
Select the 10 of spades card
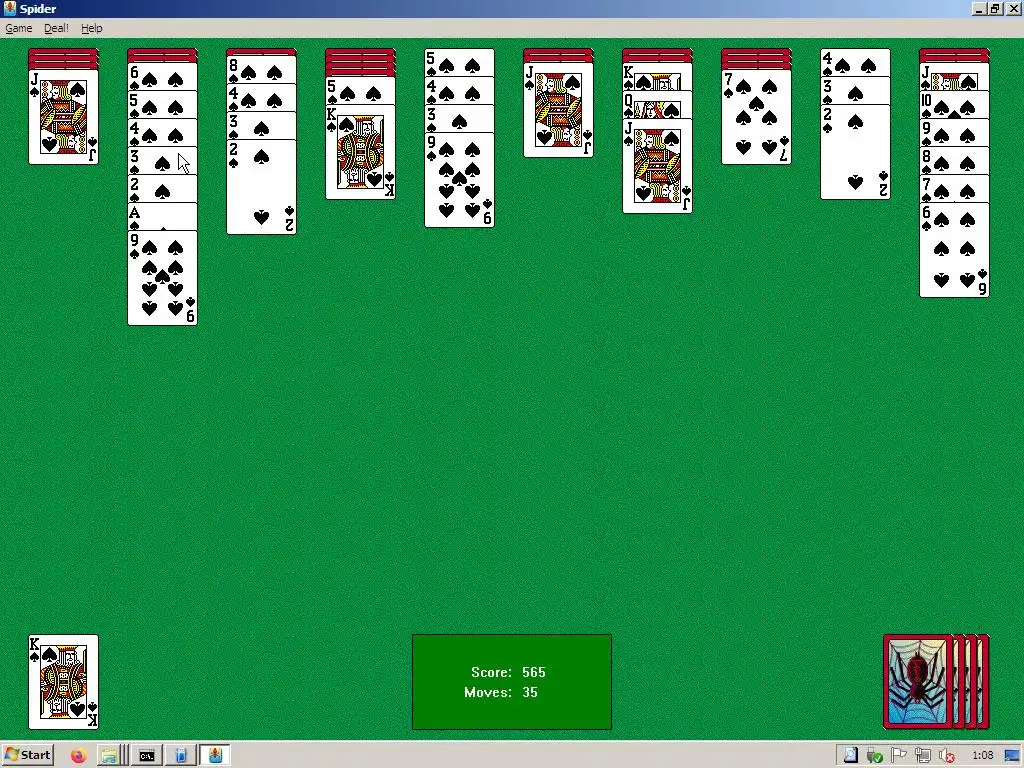(954, 104)
